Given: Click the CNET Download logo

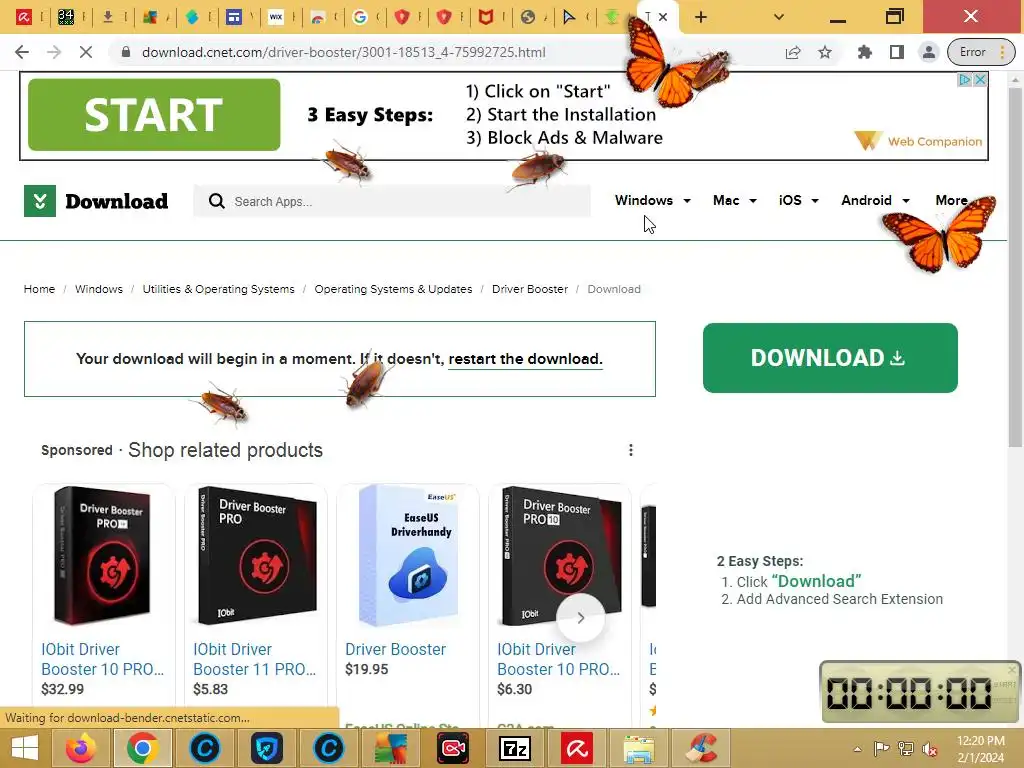Looking at the screenshot, I should click(x=96, y=200).
